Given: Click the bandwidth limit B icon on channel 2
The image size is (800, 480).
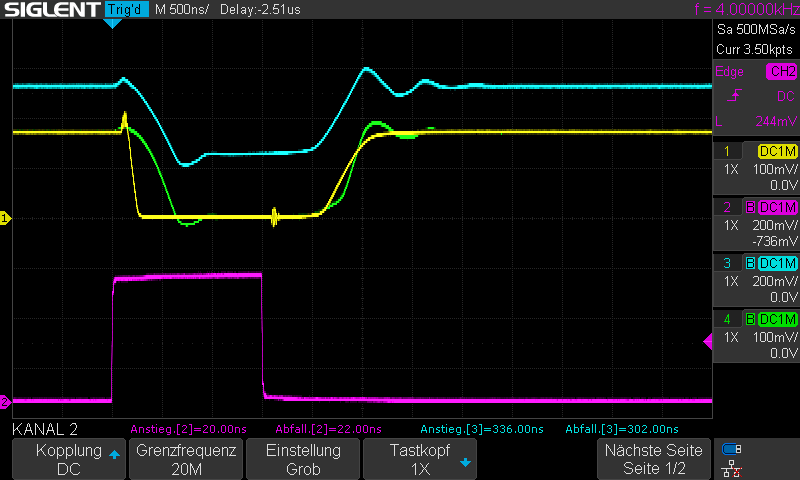Looking at the screenshot, I should pos(751,207).
